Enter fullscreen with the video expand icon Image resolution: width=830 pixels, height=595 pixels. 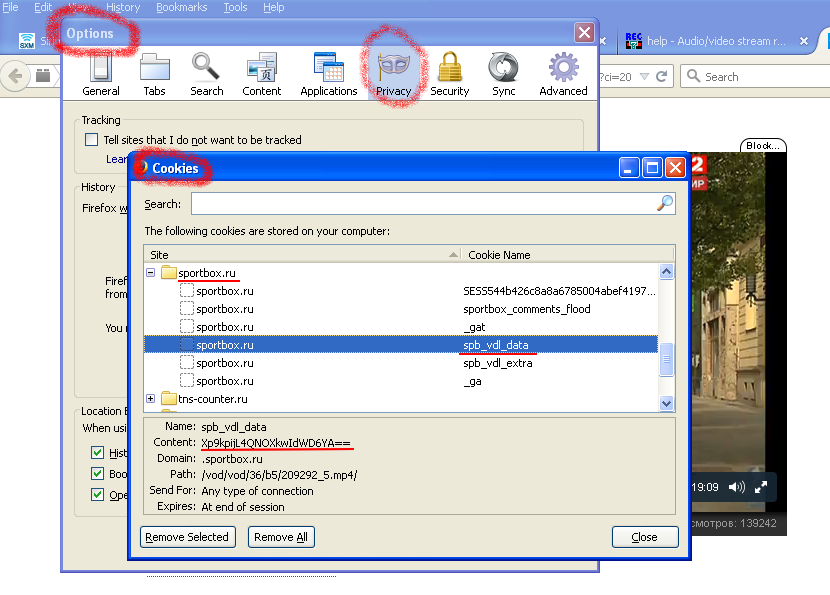[761, 487]
